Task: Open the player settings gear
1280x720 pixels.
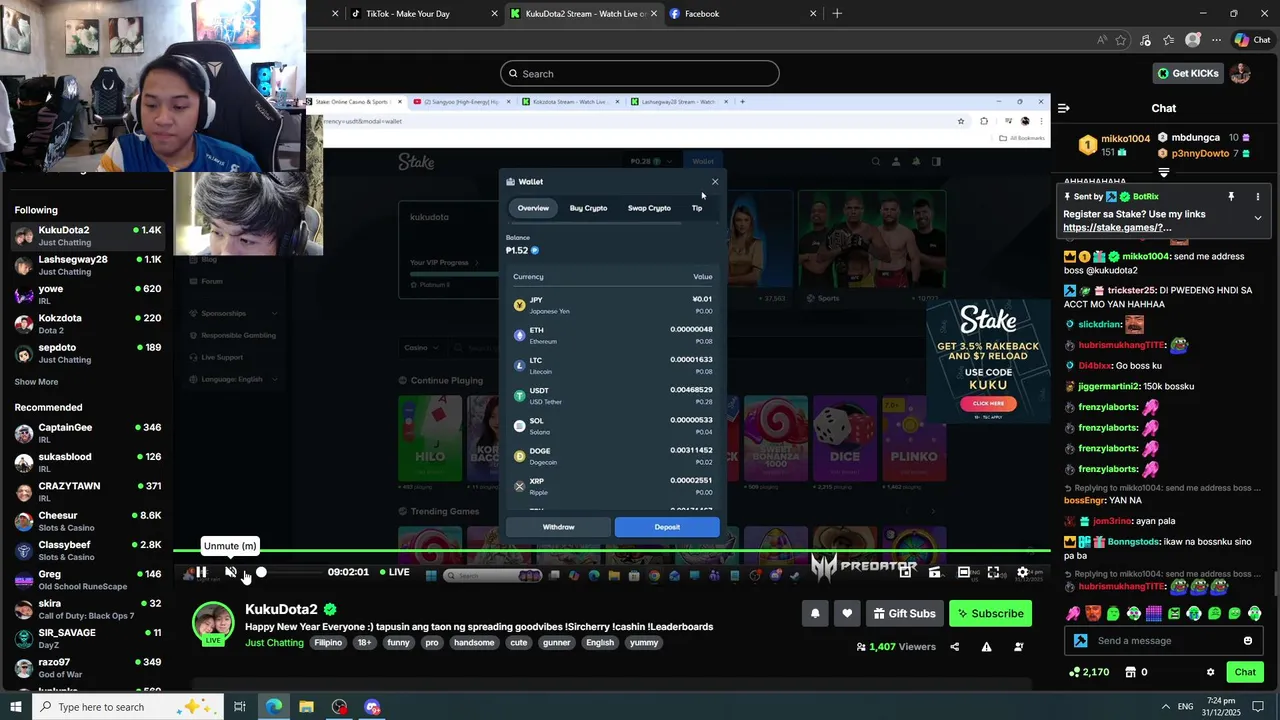Action: tap(1022, 572)
